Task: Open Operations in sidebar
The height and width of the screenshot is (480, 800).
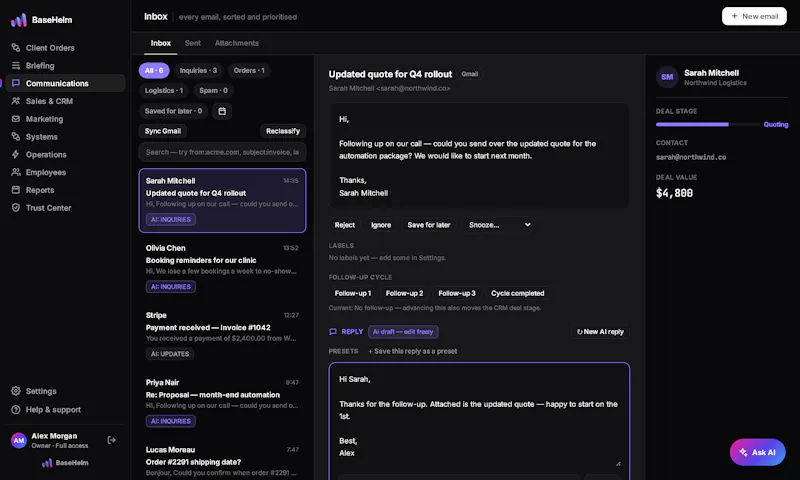Action: 65,154
